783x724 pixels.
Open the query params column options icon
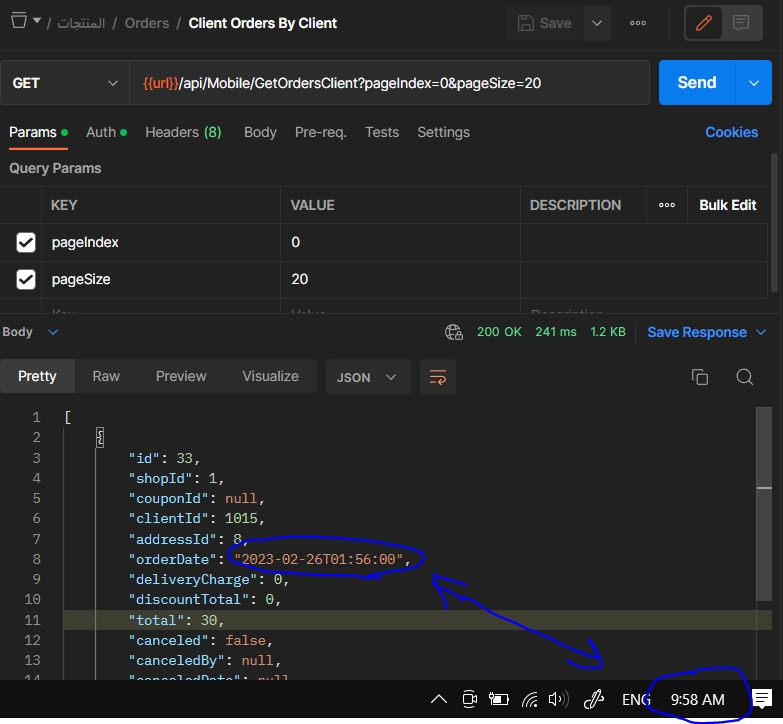[667, 205]
